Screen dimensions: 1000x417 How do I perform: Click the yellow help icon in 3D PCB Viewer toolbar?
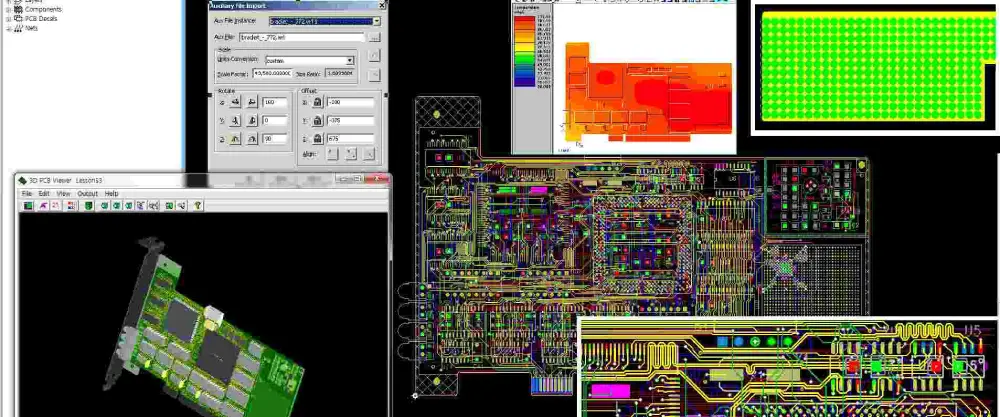click(198, 205)
